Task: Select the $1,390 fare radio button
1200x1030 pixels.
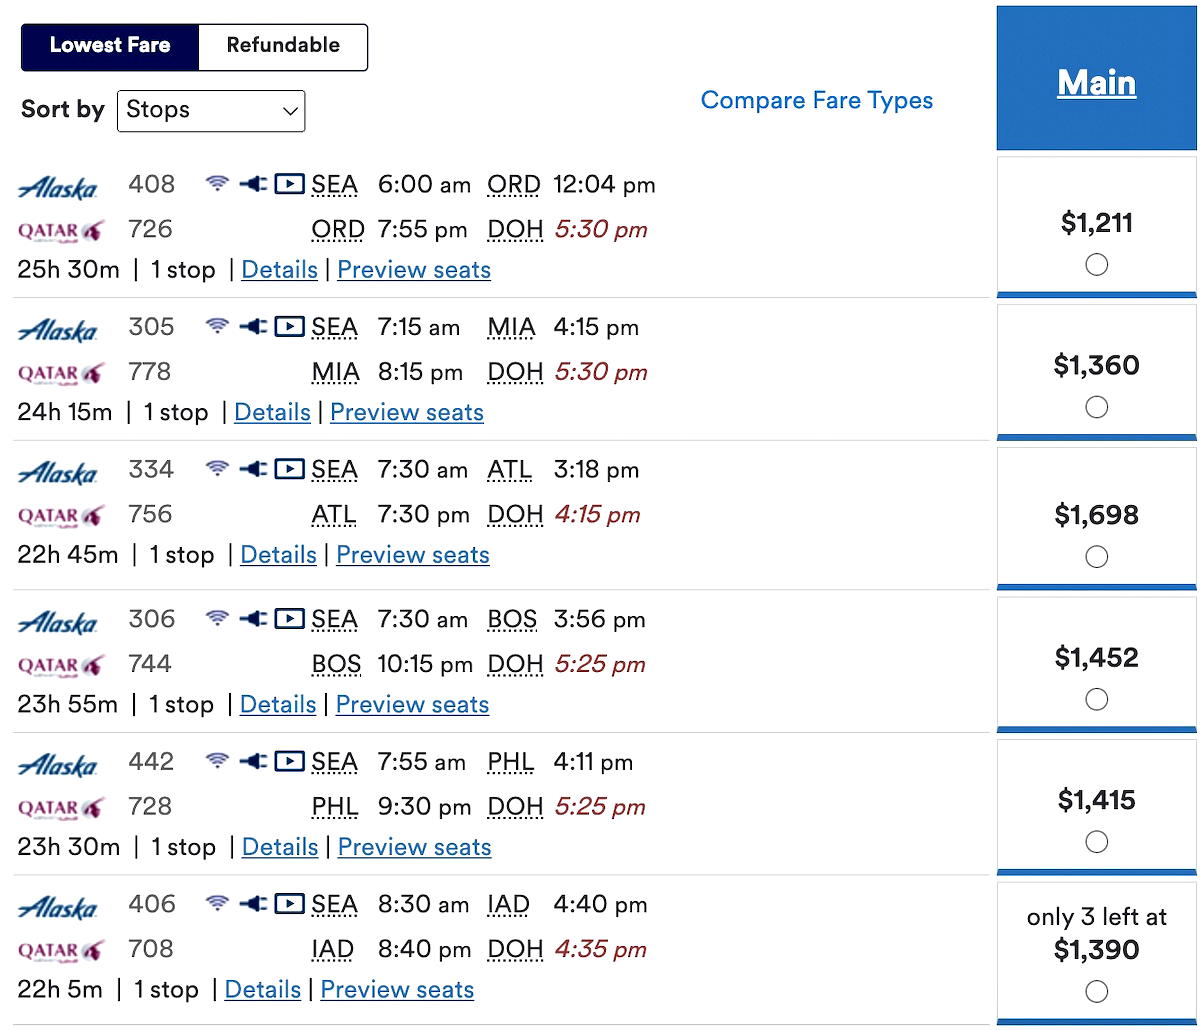Action: (1096, 991)
